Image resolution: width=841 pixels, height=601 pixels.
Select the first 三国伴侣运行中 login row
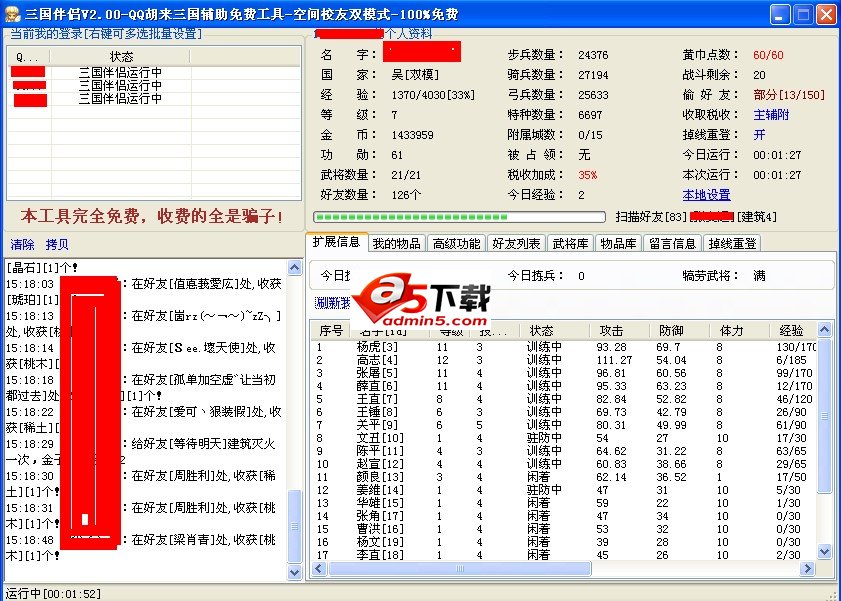point(154,72)
